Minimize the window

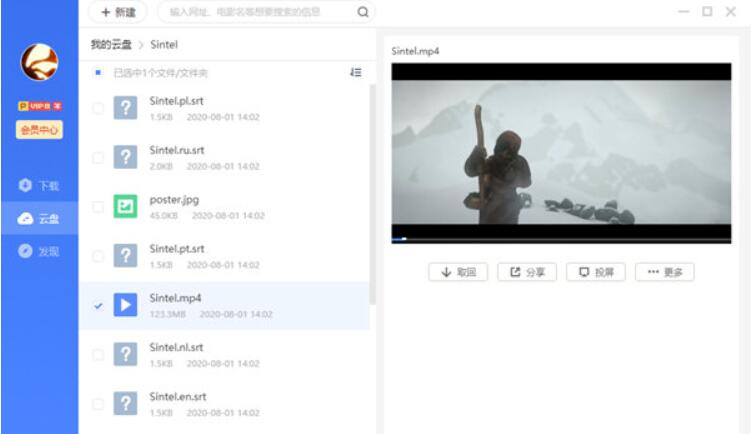click(x=684, y=12)
